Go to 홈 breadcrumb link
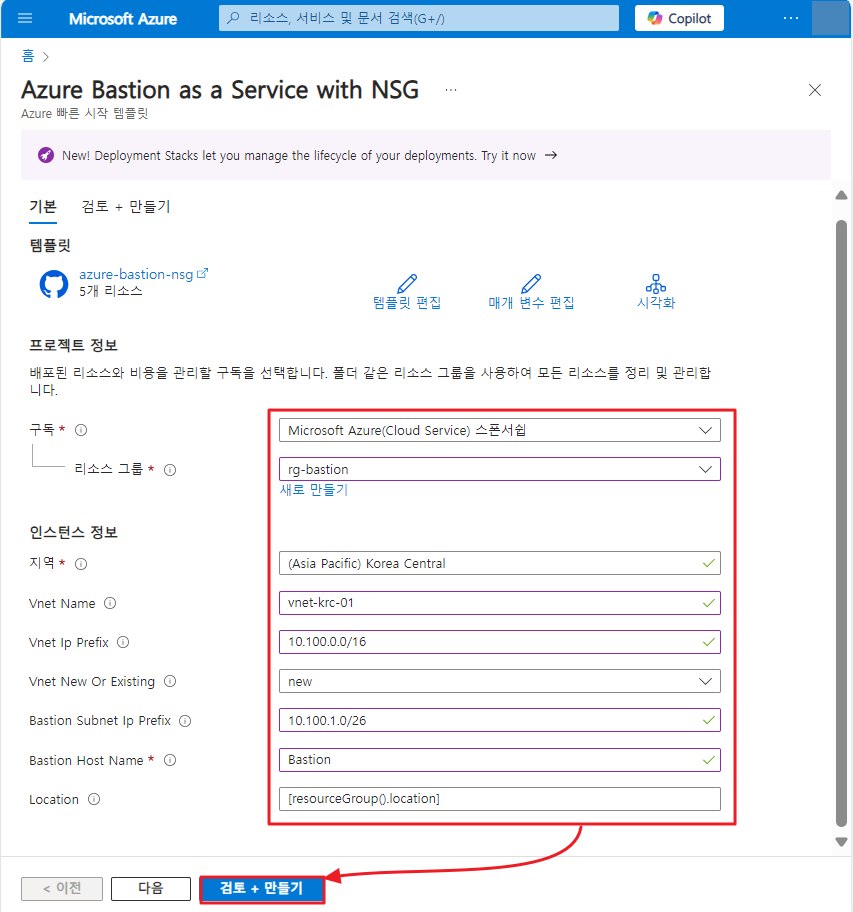The width and height of the screenshot is (853, 912). pos(28,56)
